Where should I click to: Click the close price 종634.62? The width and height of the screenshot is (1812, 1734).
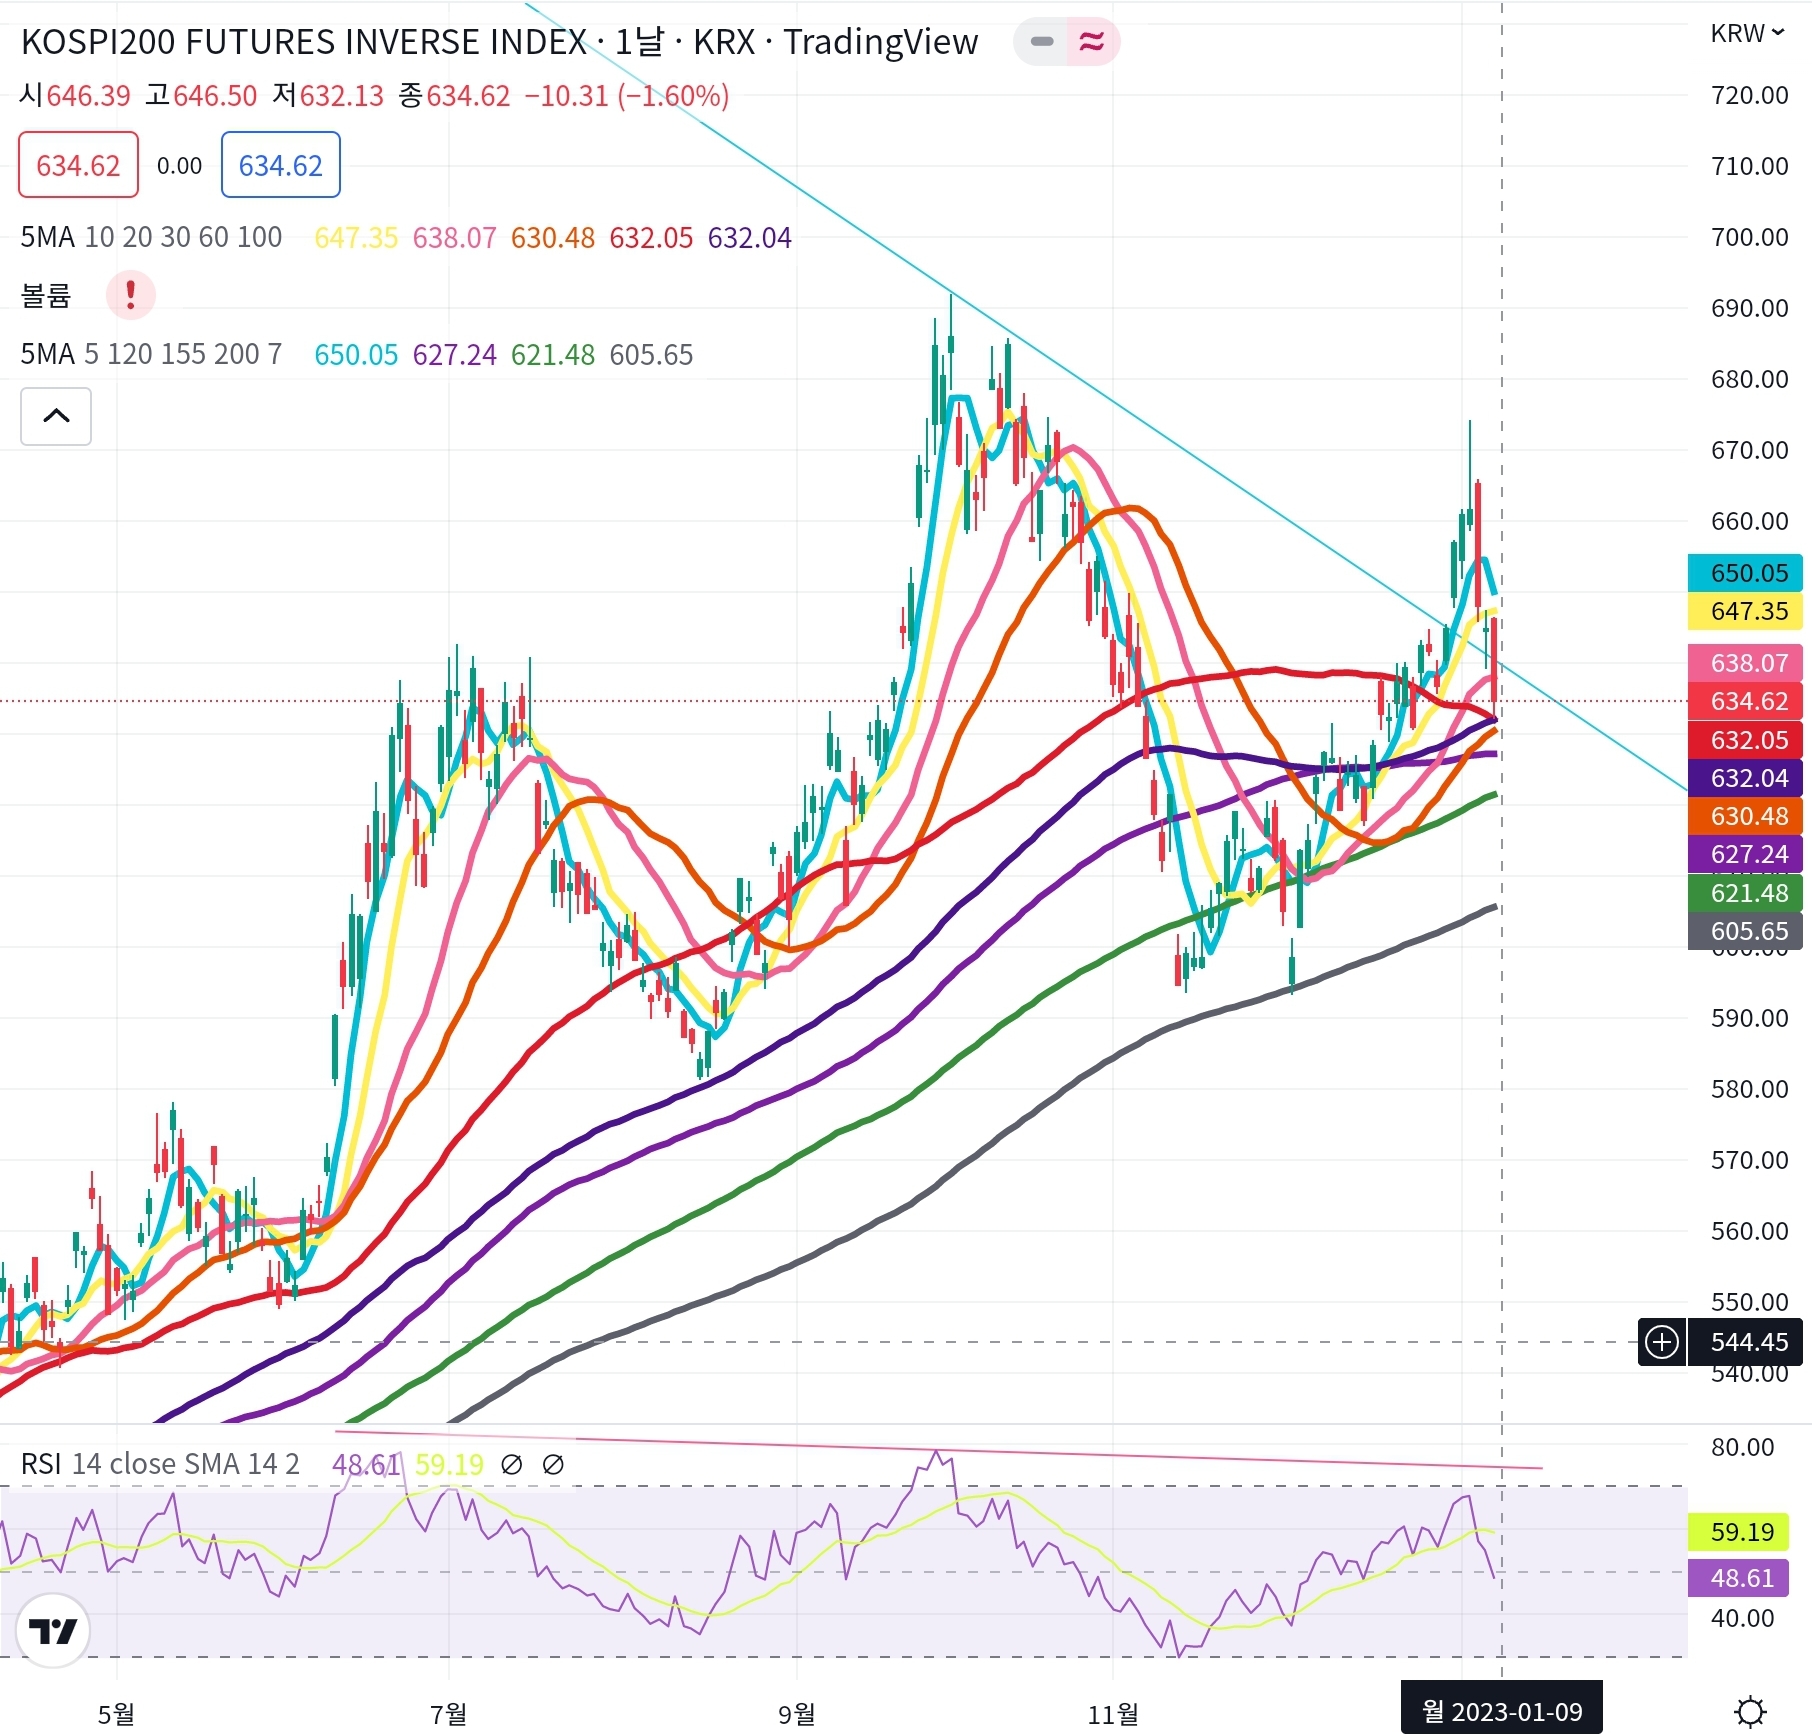point(454,96)
